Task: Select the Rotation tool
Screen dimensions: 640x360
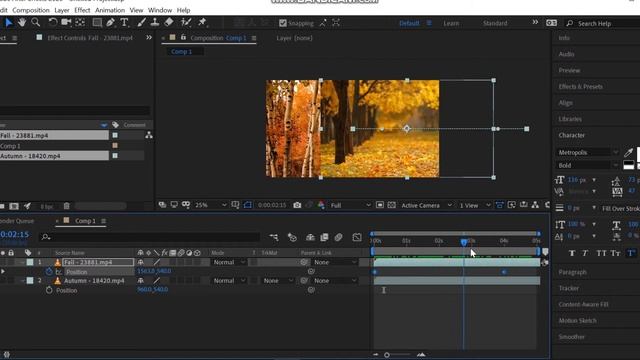Action: coord(52,22)
